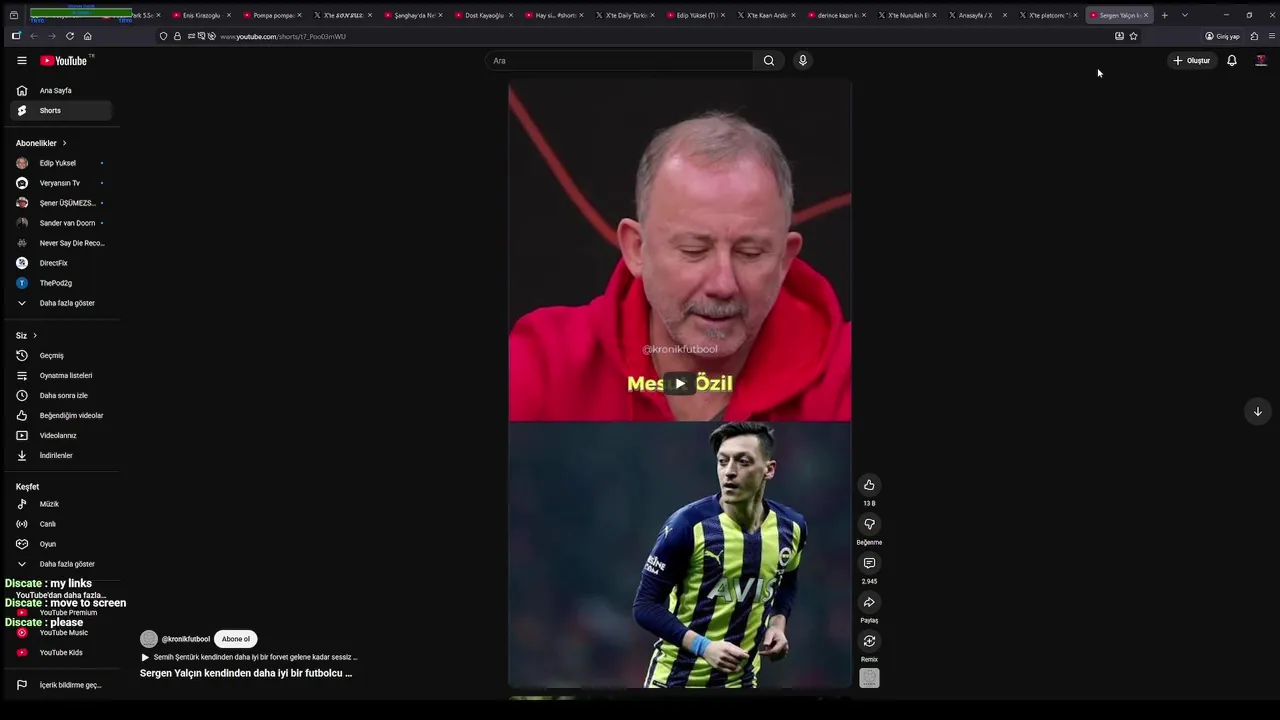Open Oynatma listeleri
This screenshot has width=1280, height=720.
tap(60, 375)
